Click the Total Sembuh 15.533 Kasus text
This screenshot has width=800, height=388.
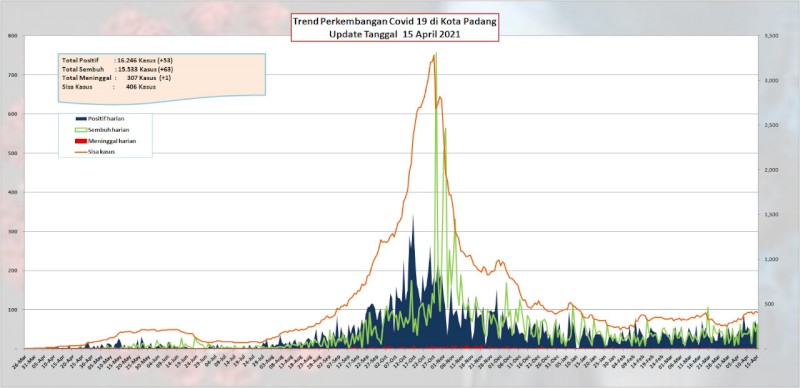[x=117, y=69]
